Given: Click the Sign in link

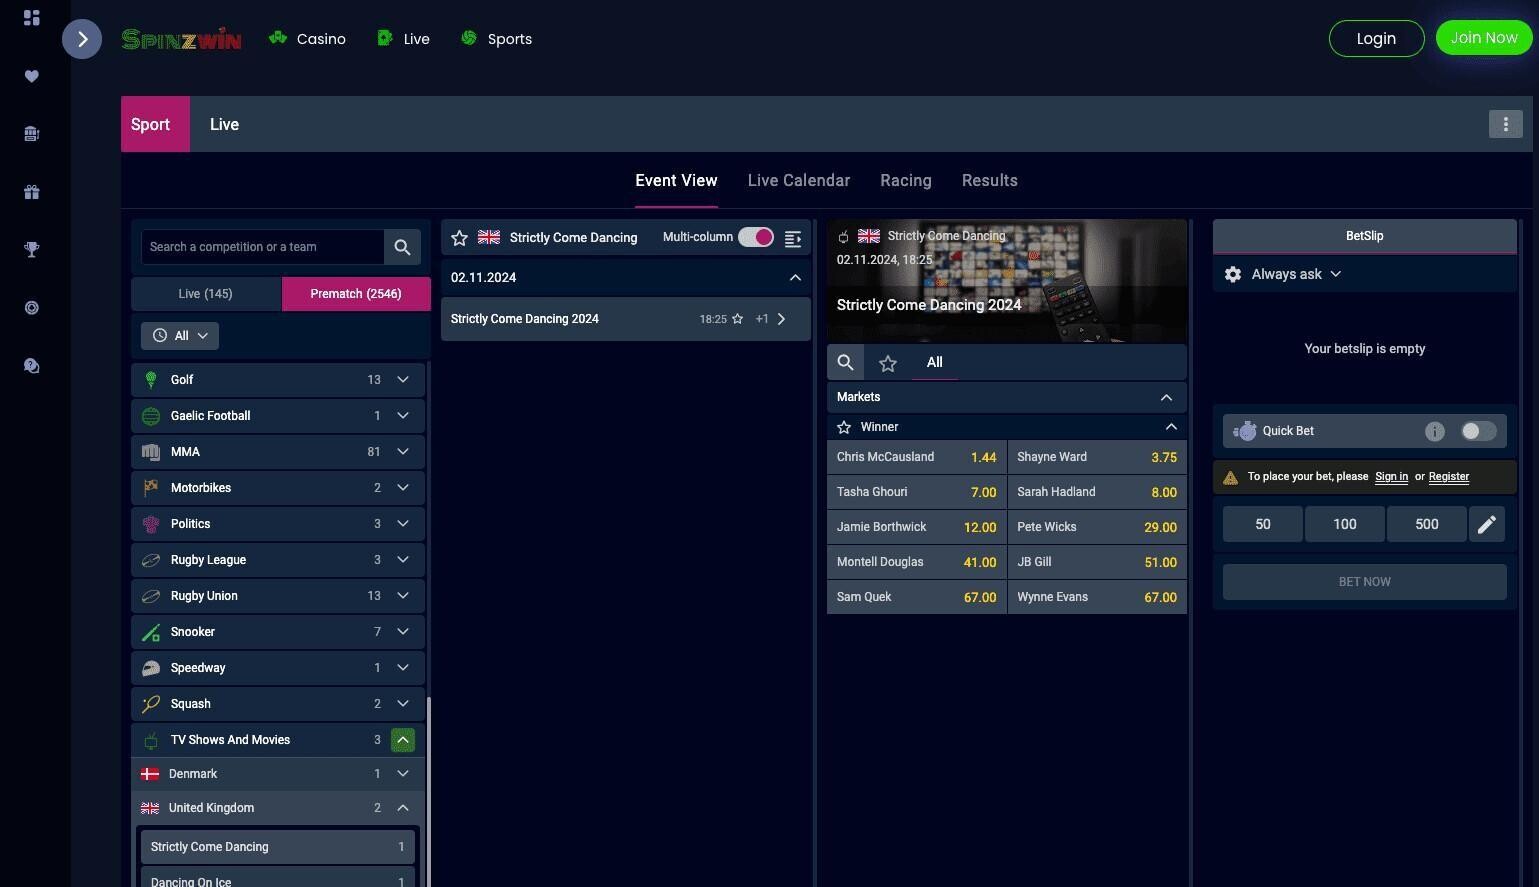Looking at the screenshot, I should (1391, 477).
